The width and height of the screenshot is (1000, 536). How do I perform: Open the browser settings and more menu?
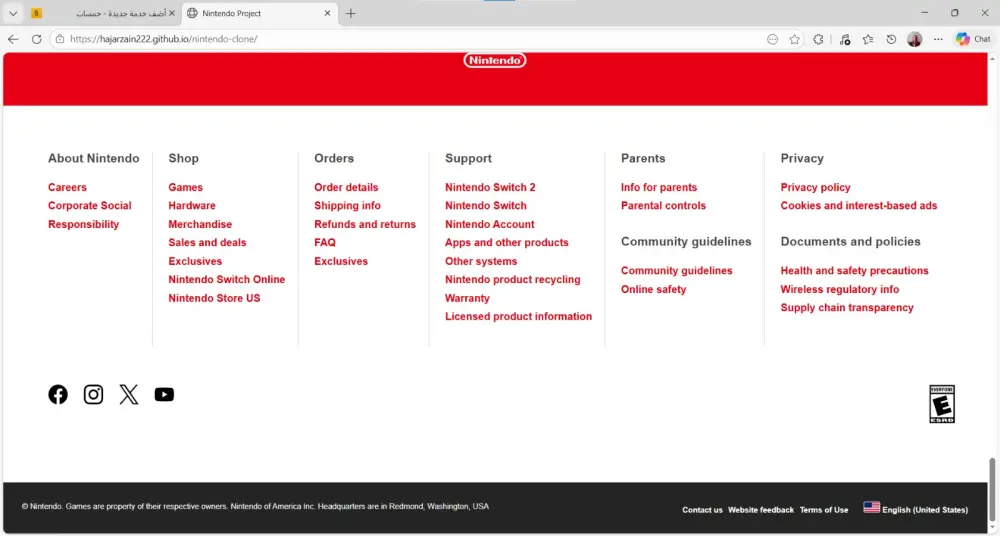(938, 39)
